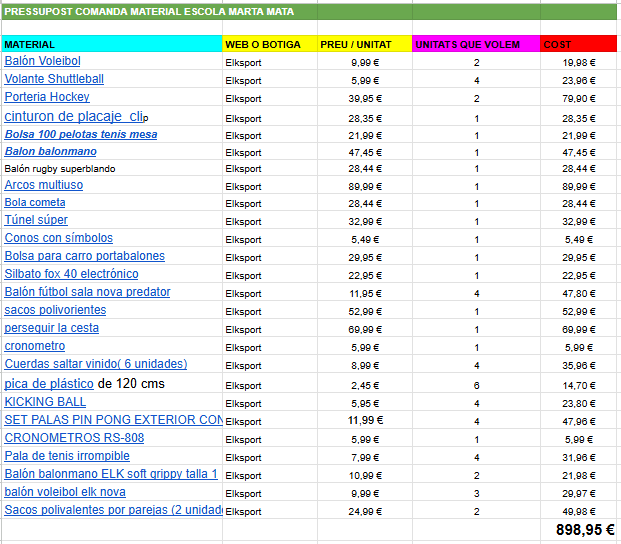Click the KICKING BALL link
The height and width of the screenshot is (544, 621).
[x=45, y=401]
